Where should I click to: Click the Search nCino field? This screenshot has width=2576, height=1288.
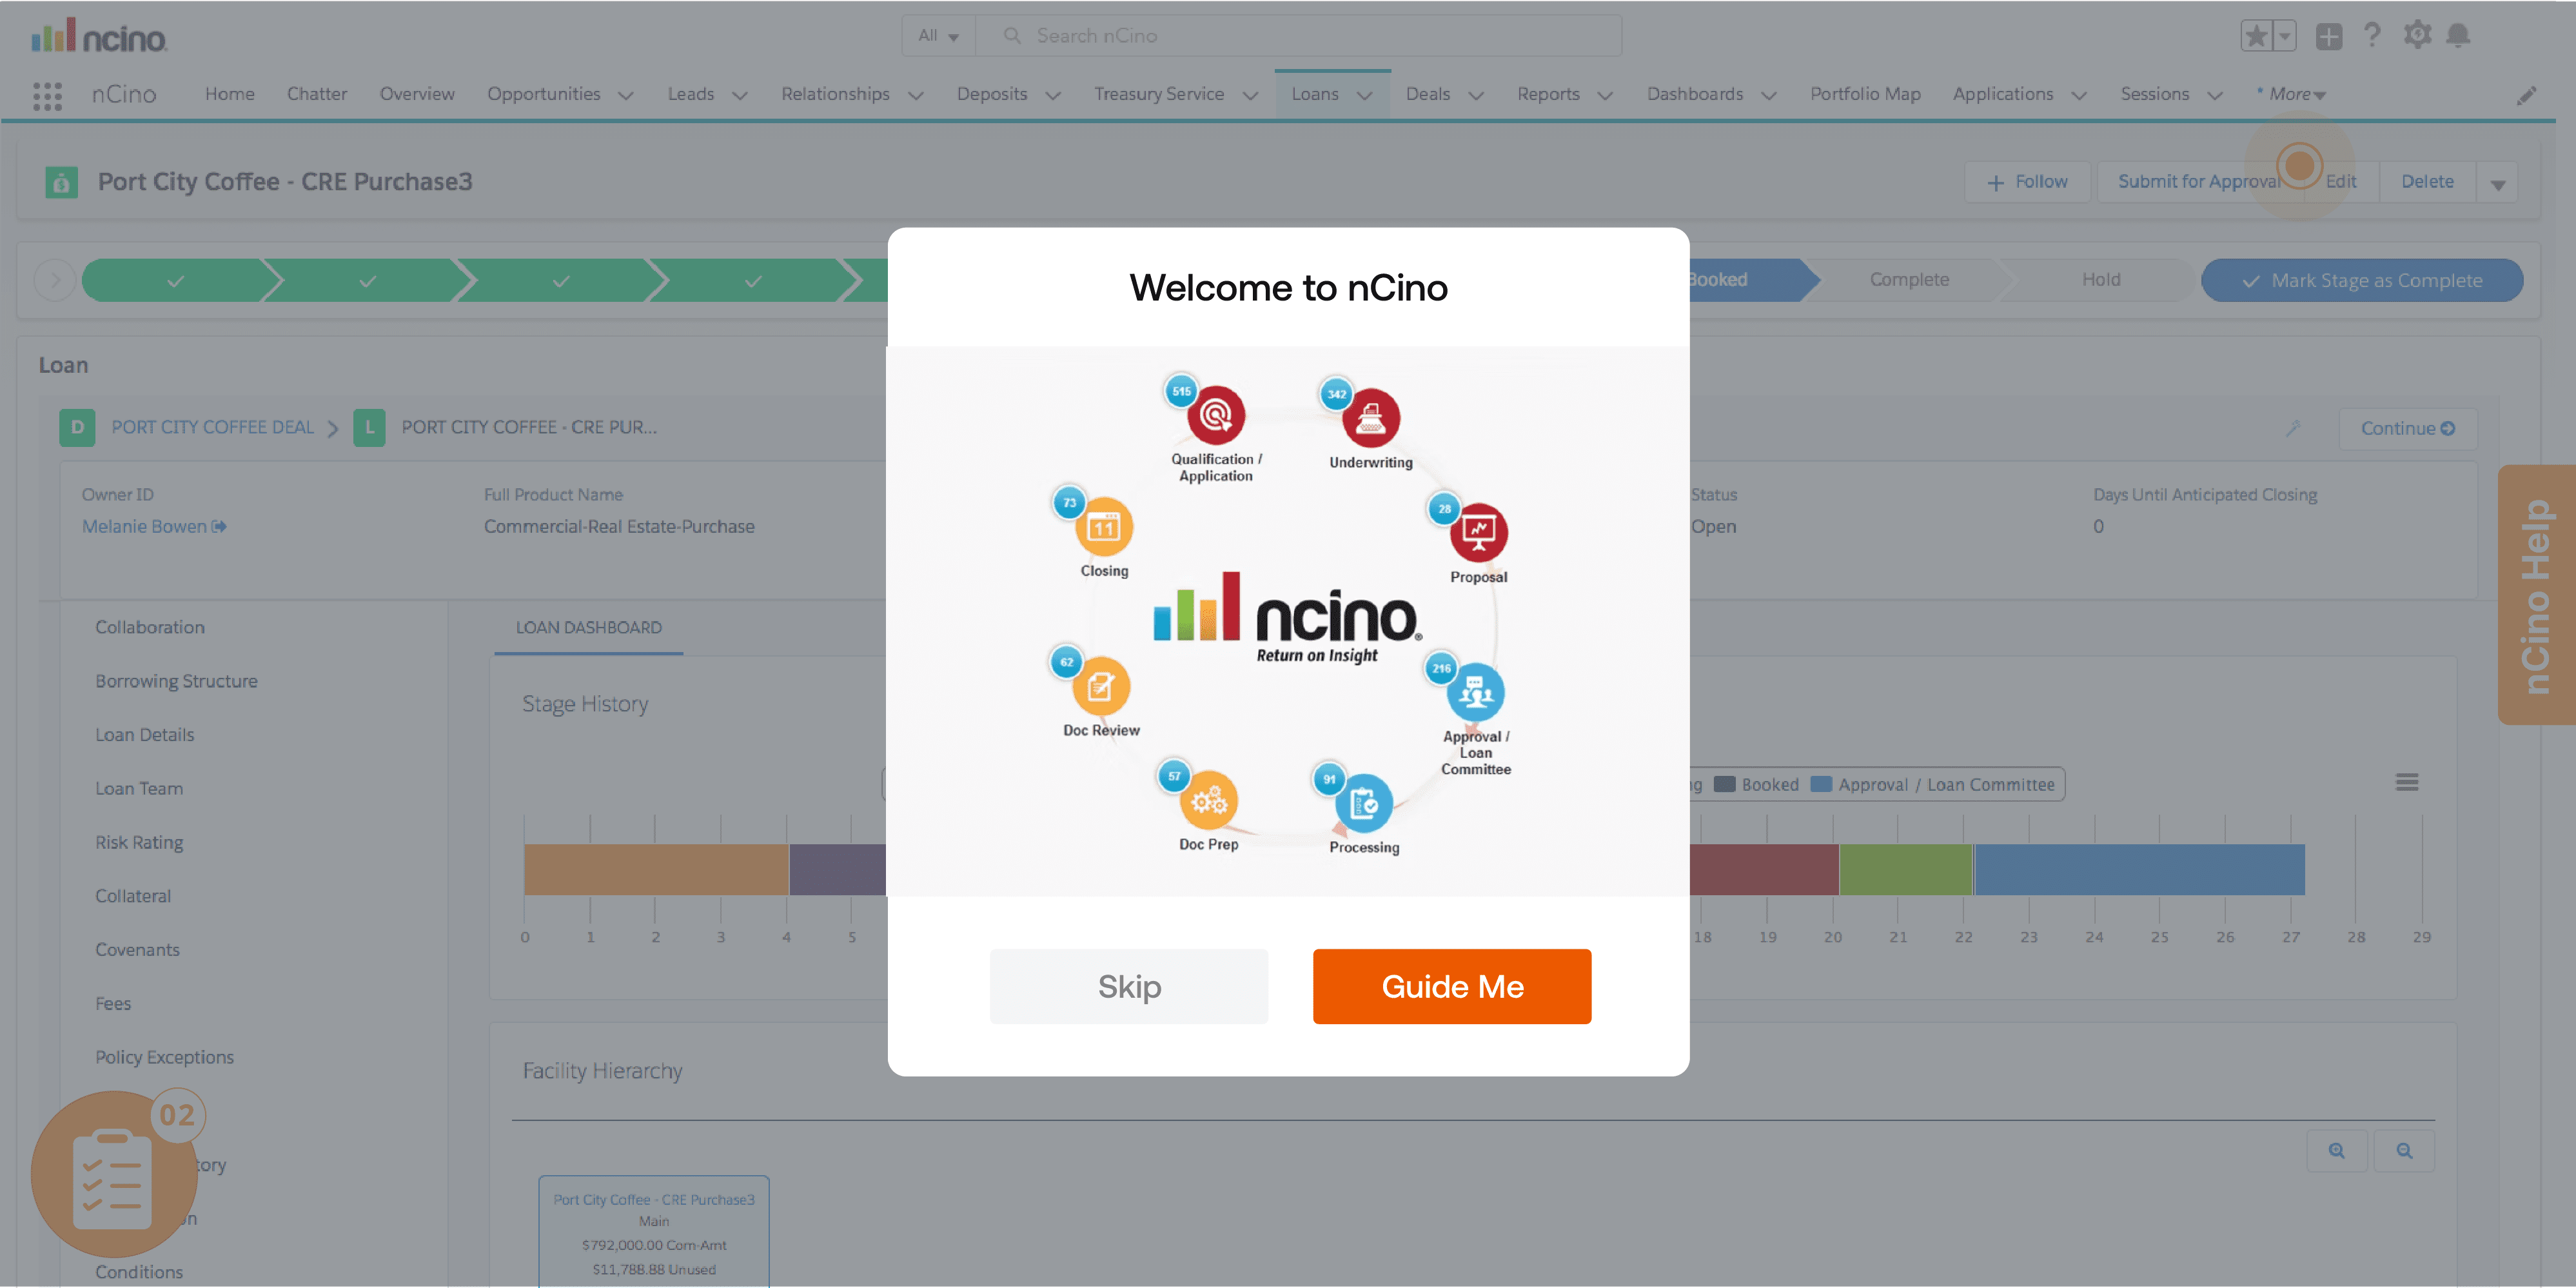[x=1298, y=36]
